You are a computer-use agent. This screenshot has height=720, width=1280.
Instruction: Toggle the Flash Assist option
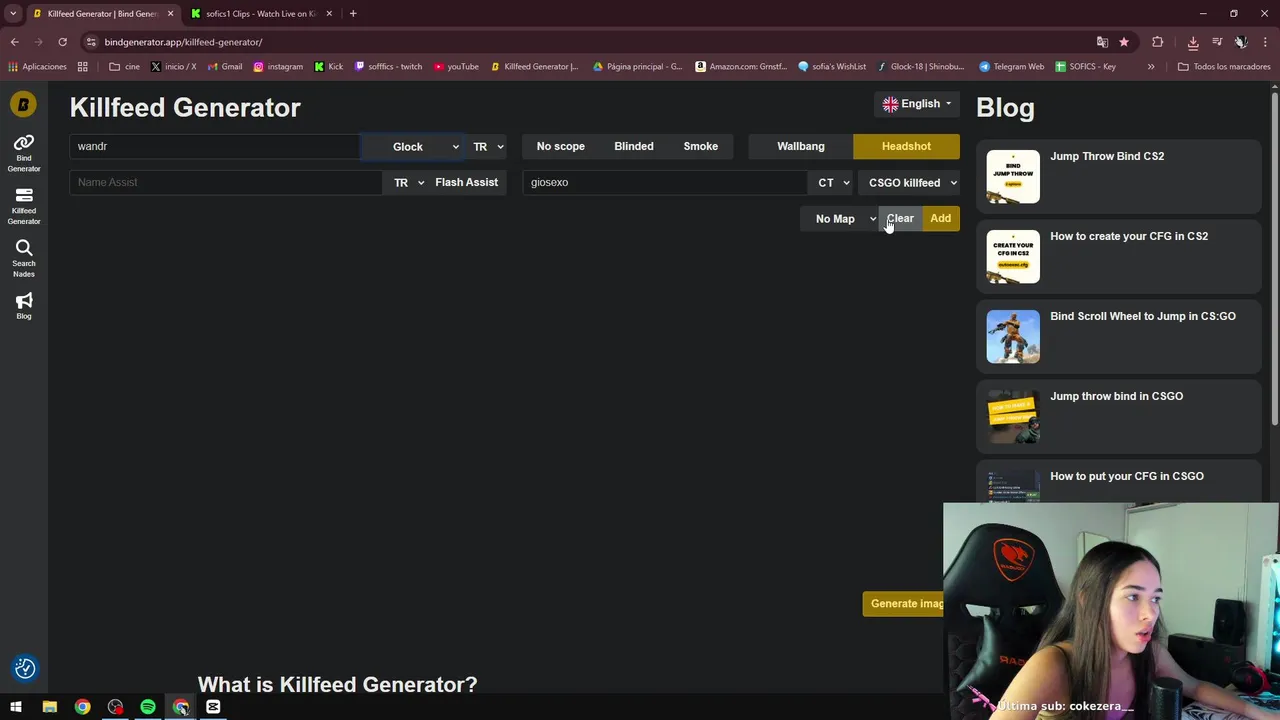[466, 182]
